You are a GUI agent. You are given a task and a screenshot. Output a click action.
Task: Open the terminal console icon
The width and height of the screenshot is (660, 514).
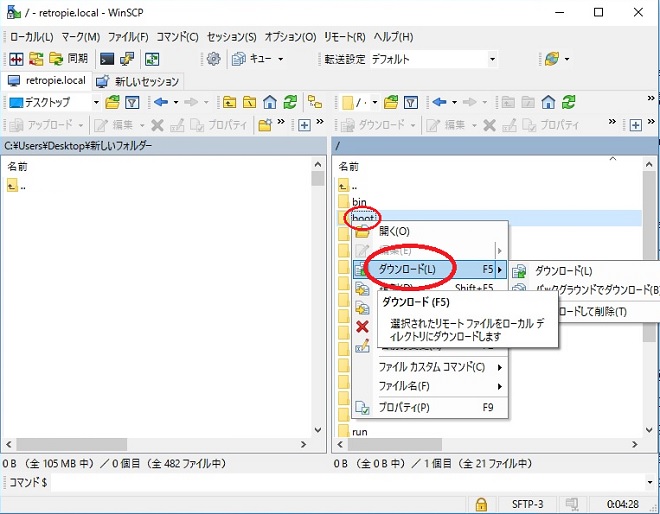[107, 59]
